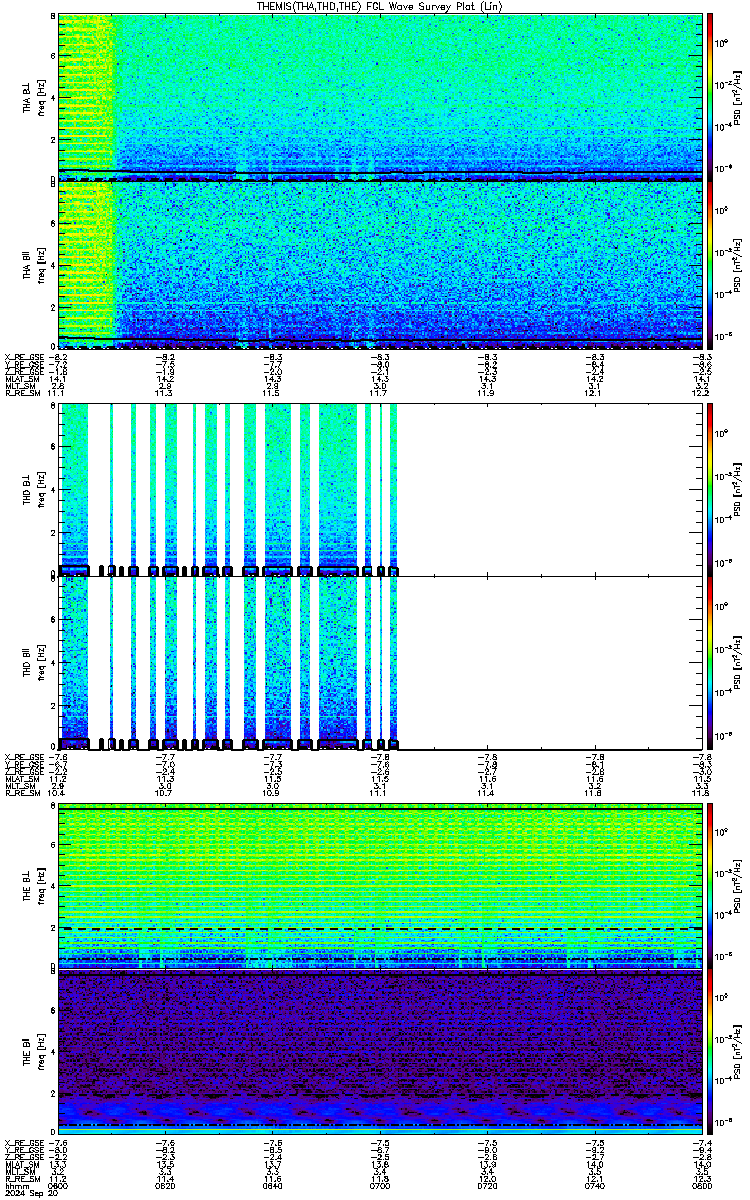Click the THD BII panel PSD color bar
The image size is (750, 1200).
[711, 662]
